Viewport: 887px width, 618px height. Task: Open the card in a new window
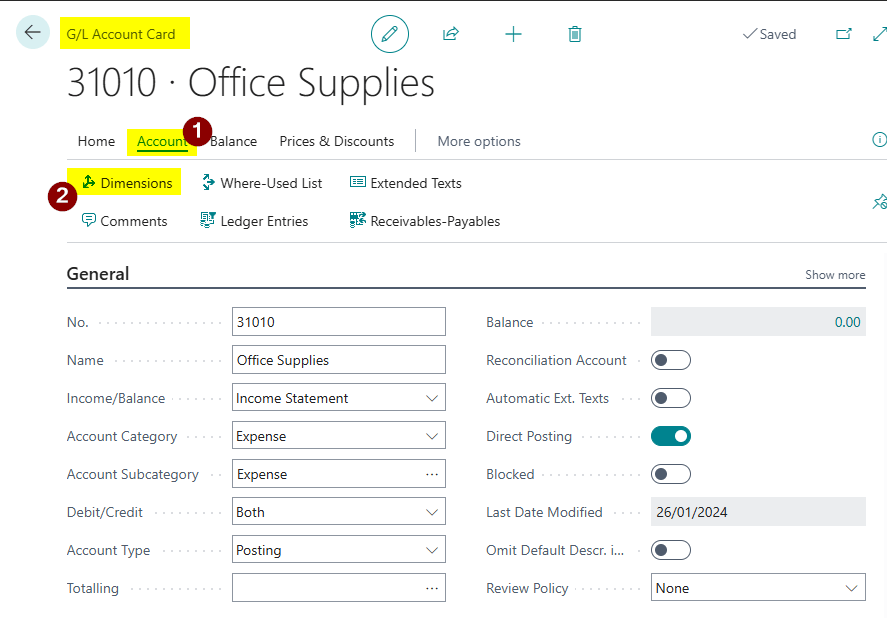click(843, 34)
